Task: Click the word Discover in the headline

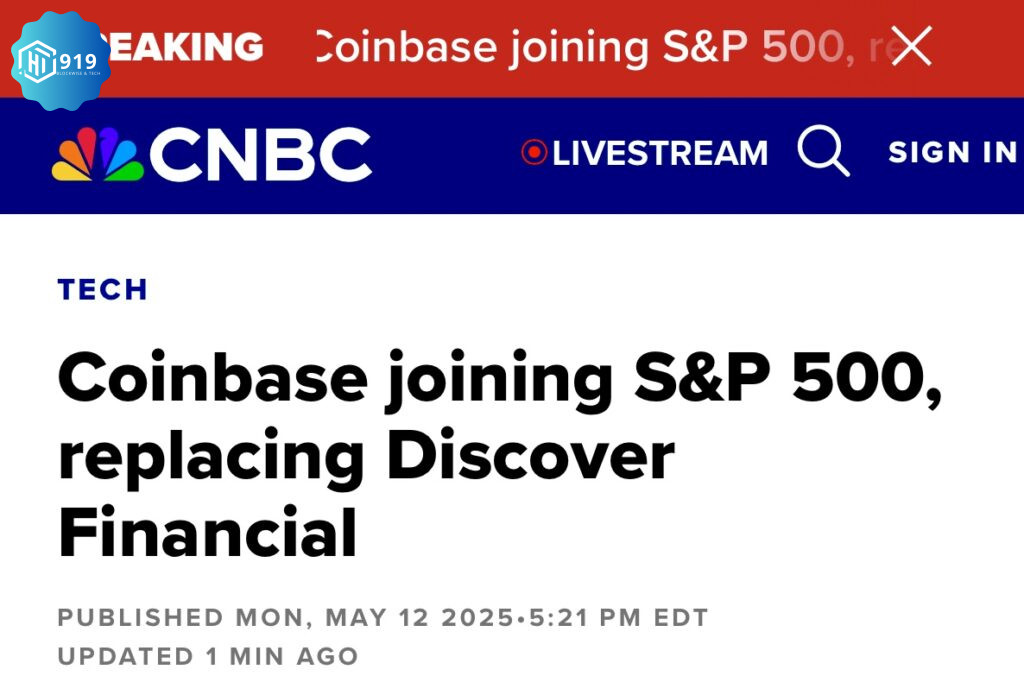Action: (x=530, y=456)
